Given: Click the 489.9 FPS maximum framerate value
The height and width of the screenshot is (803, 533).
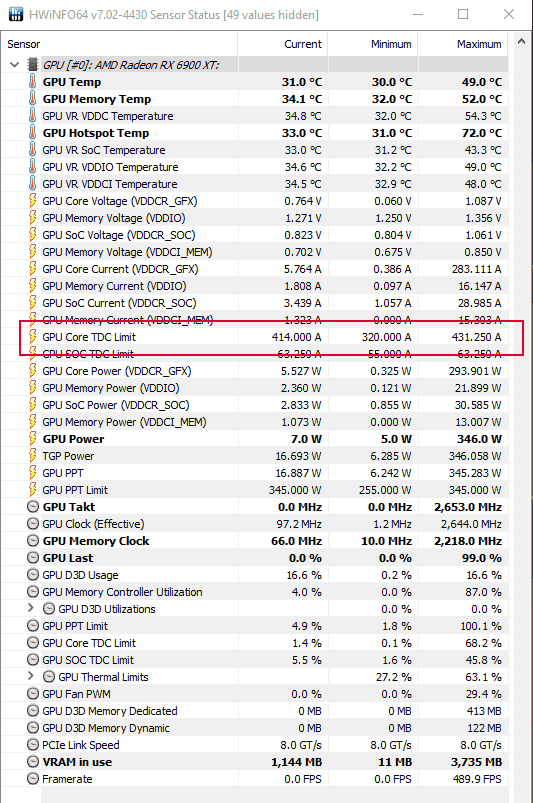Looking at the screenshot, I should [x=476, y=778].
